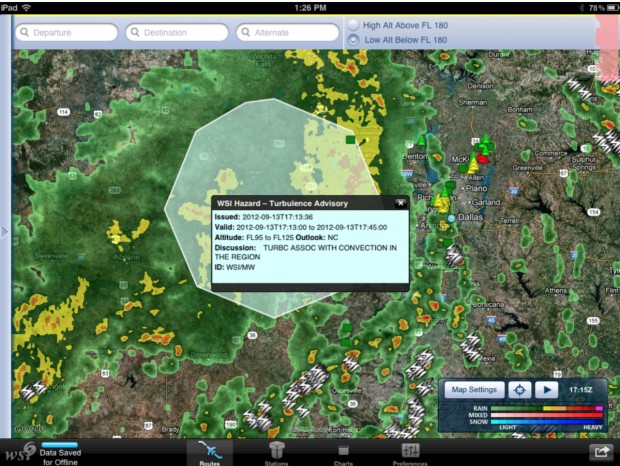Tap the Athens city label
Viewport: 620px width, 466px height.
556,291
